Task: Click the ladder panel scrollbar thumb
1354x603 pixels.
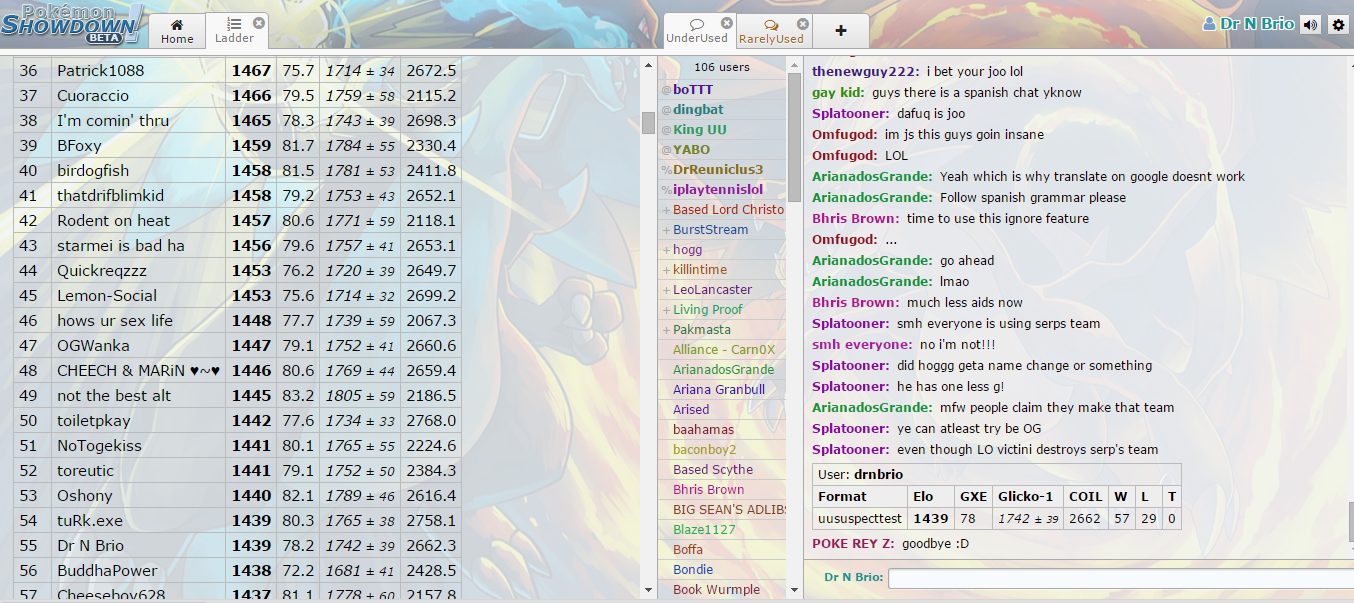Action: [x=648, y=122]
